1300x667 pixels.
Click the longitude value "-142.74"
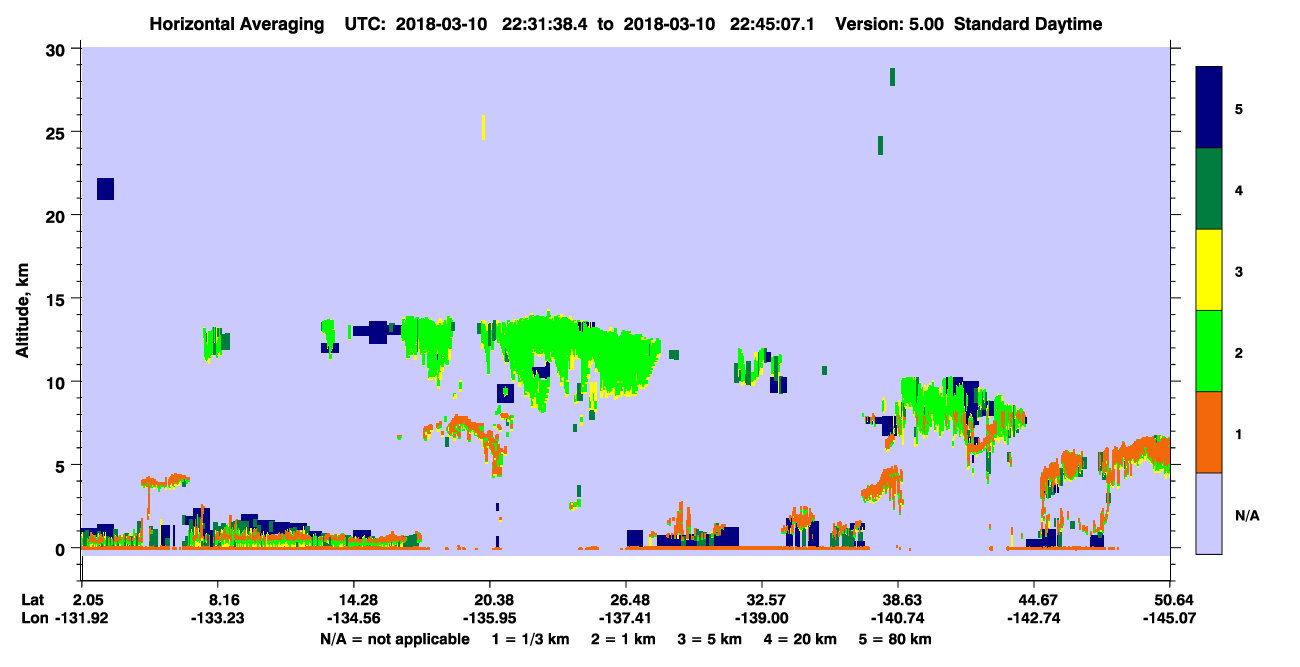[x=1034, y=618]
